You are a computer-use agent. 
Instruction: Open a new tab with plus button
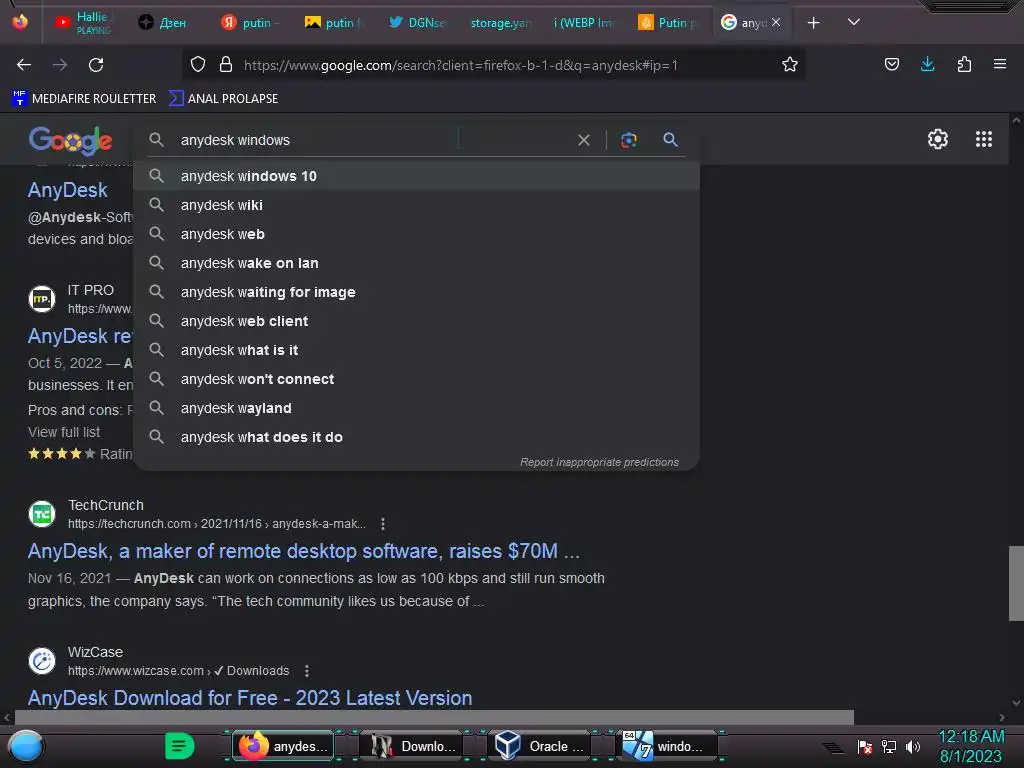point(813,23)
